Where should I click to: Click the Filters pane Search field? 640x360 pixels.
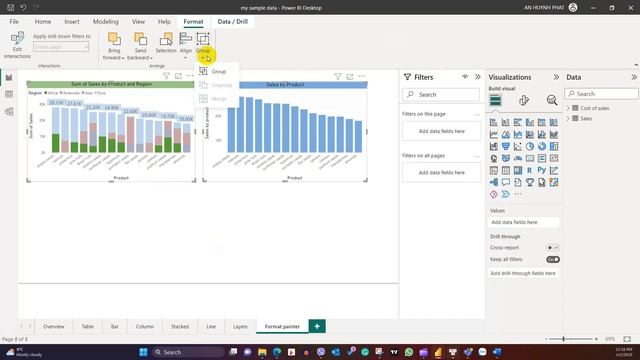[441, 95]
